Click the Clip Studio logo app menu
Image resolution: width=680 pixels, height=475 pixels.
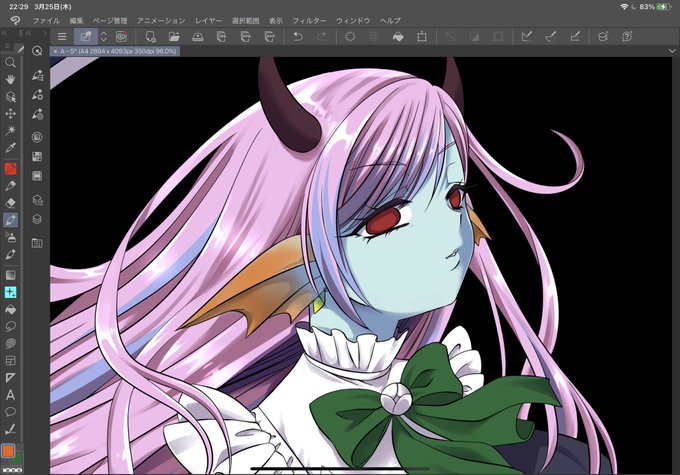[x=15, y=20]
